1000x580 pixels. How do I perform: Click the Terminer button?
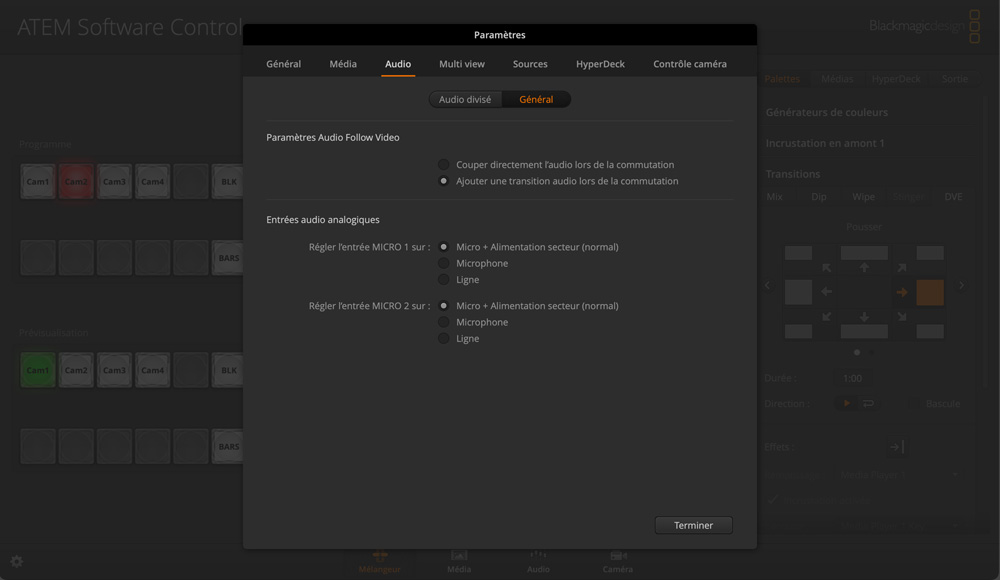pos(693,525)
